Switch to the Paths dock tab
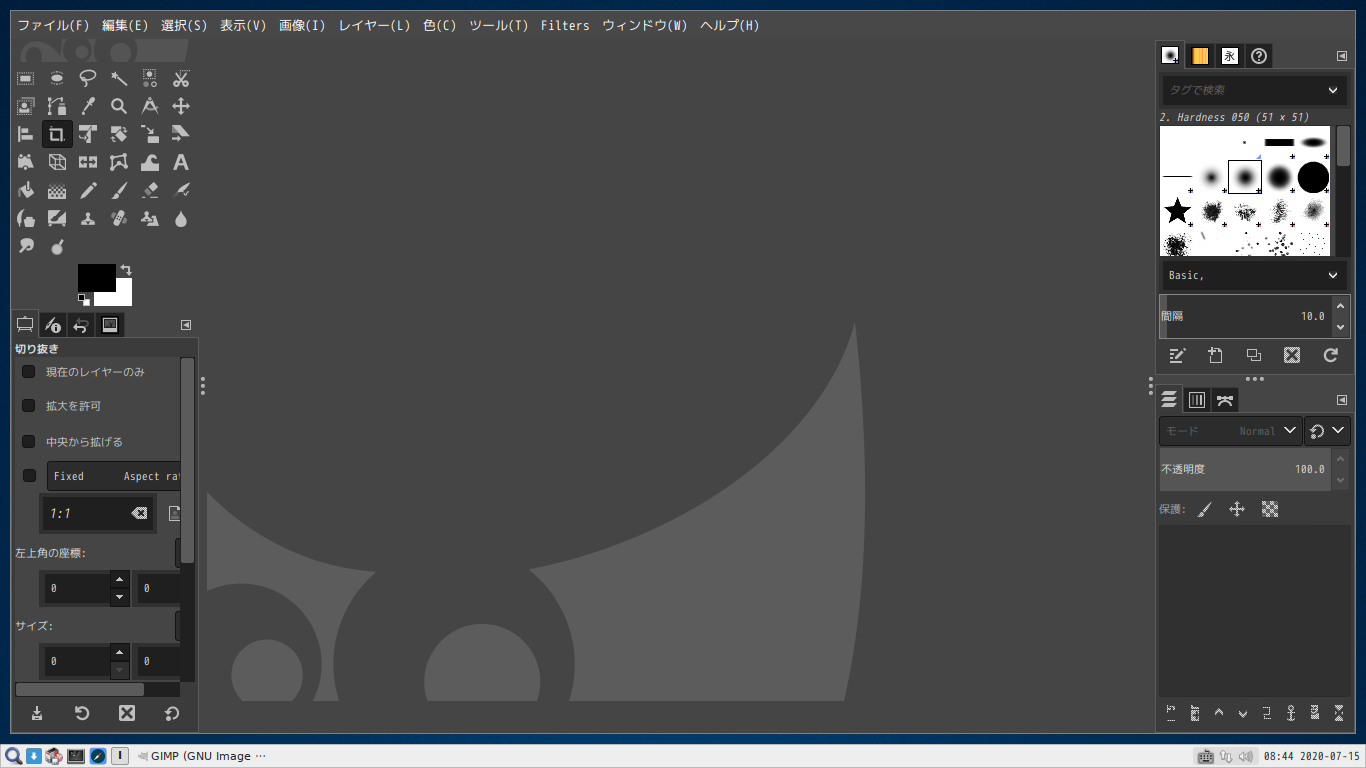Screen dimensions: 1366x768 pos(1225,400)
